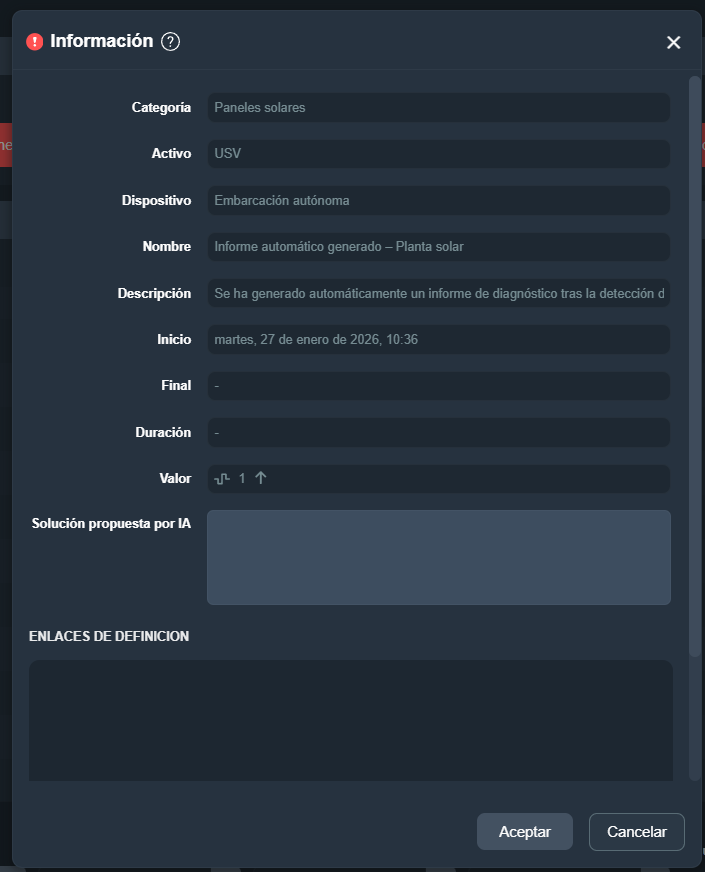This screenshot has height=872, width=705.
Task: Click the Cancelar button
Action: [x=637, y=831]
